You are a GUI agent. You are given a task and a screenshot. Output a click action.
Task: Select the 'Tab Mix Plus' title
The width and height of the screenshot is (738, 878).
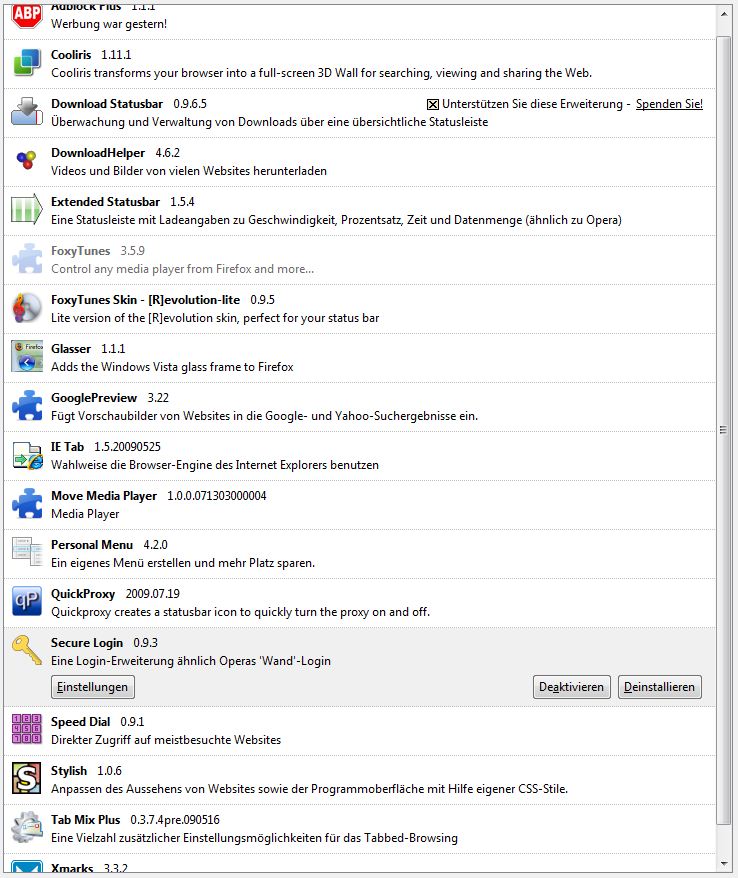(x=86, y=820)
